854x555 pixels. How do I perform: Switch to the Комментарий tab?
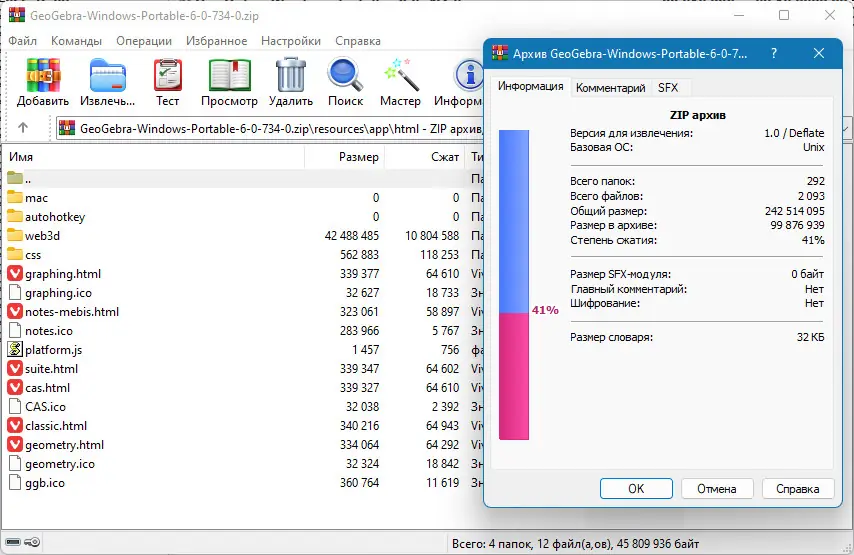(x=611, y=88)
